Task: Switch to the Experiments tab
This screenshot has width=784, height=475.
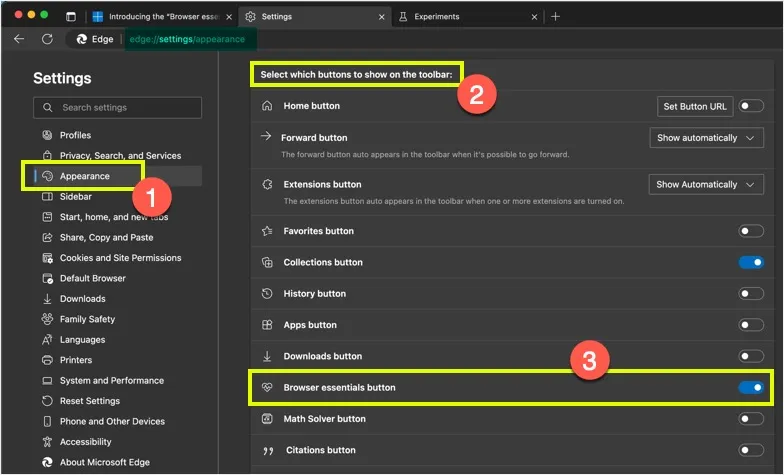Action: pyautogui.click(x=468, y=16)
